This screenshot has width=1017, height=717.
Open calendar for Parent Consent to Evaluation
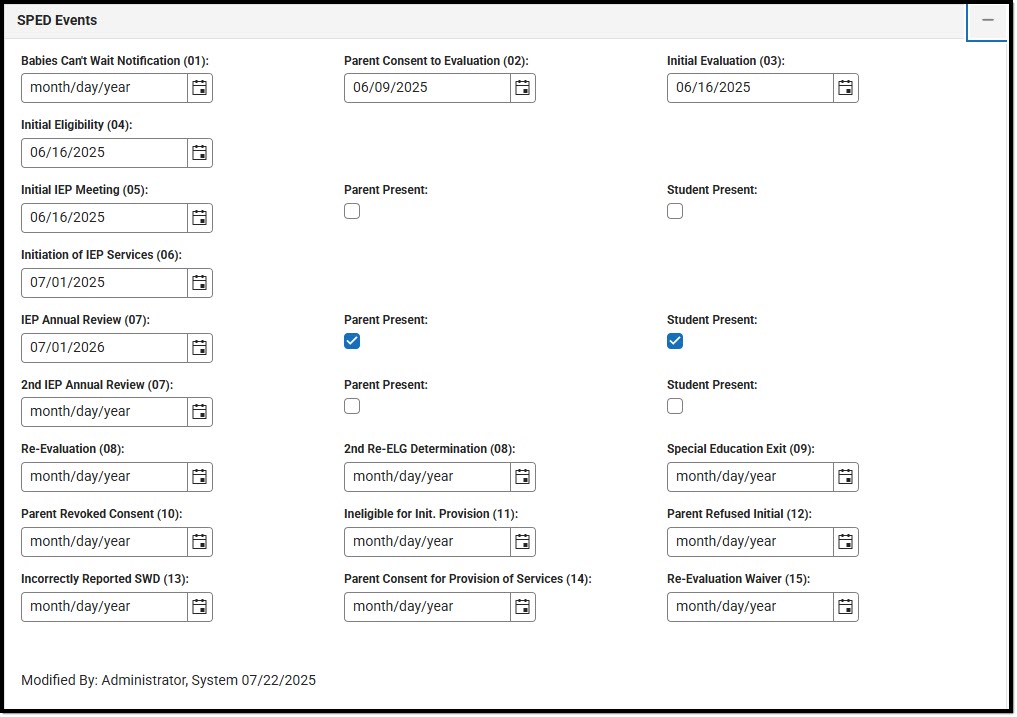click(523, 88)
